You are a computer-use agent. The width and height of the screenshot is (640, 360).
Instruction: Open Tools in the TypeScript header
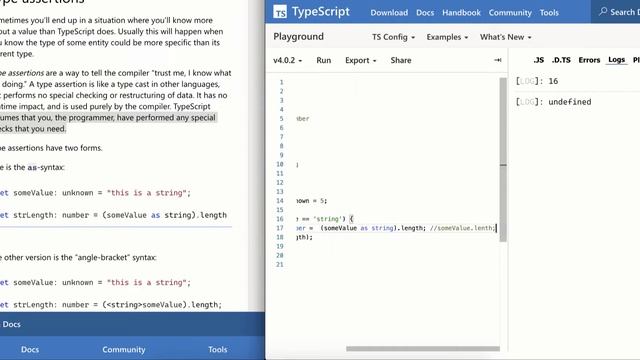tap(549, 13)
